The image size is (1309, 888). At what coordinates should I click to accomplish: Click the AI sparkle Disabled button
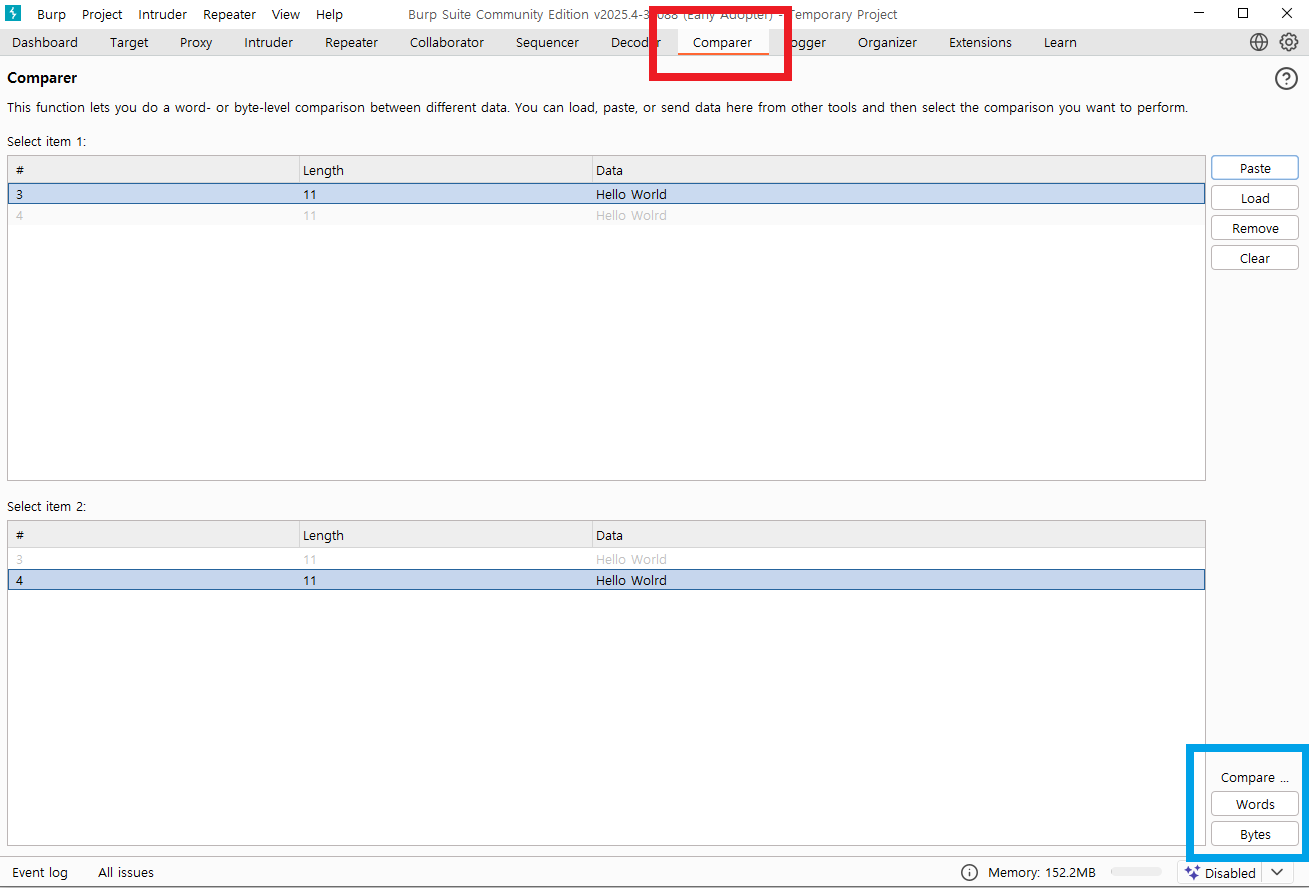point(1220,872)
